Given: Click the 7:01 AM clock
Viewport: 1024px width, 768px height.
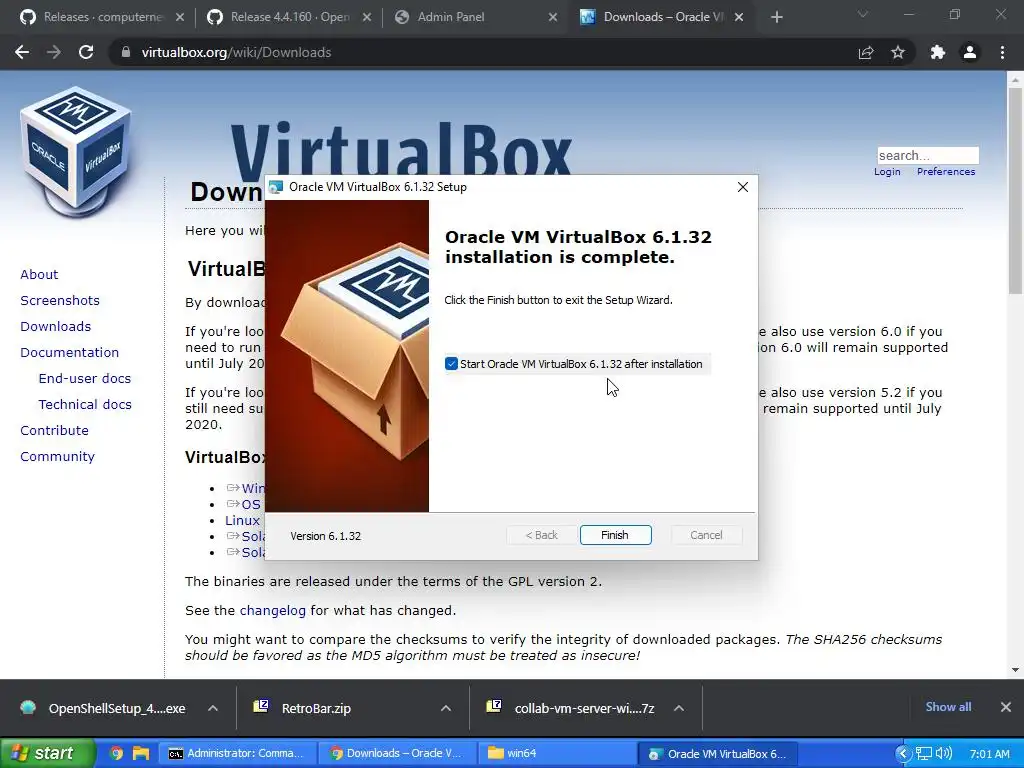Looking at the screenshot, I should 989,754.
